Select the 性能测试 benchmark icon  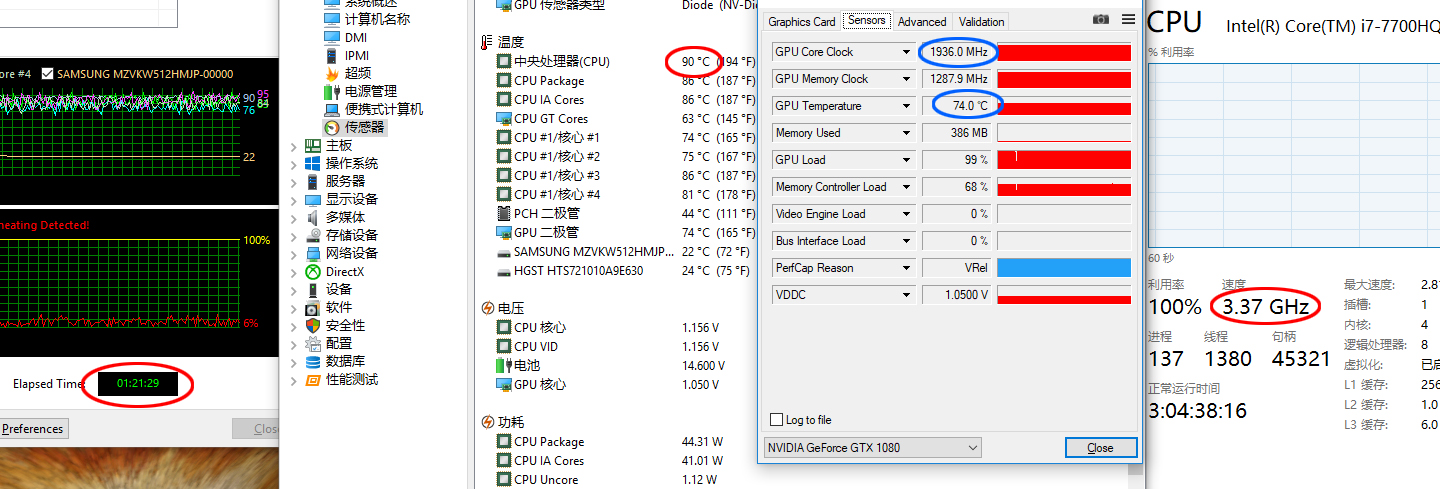313,379
